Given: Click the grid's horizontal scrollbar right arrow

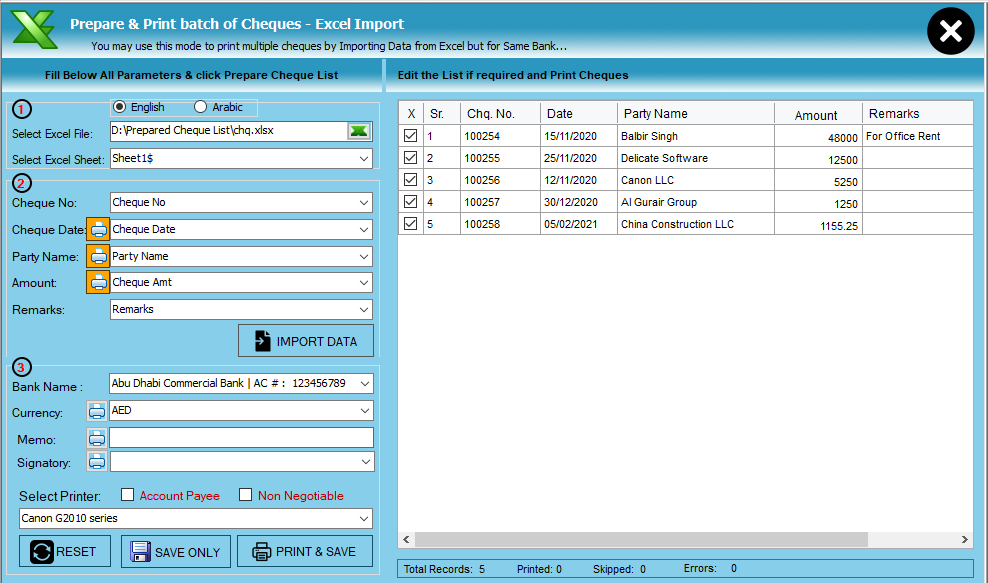Looking at the screenshot, I should pos(963,539).
